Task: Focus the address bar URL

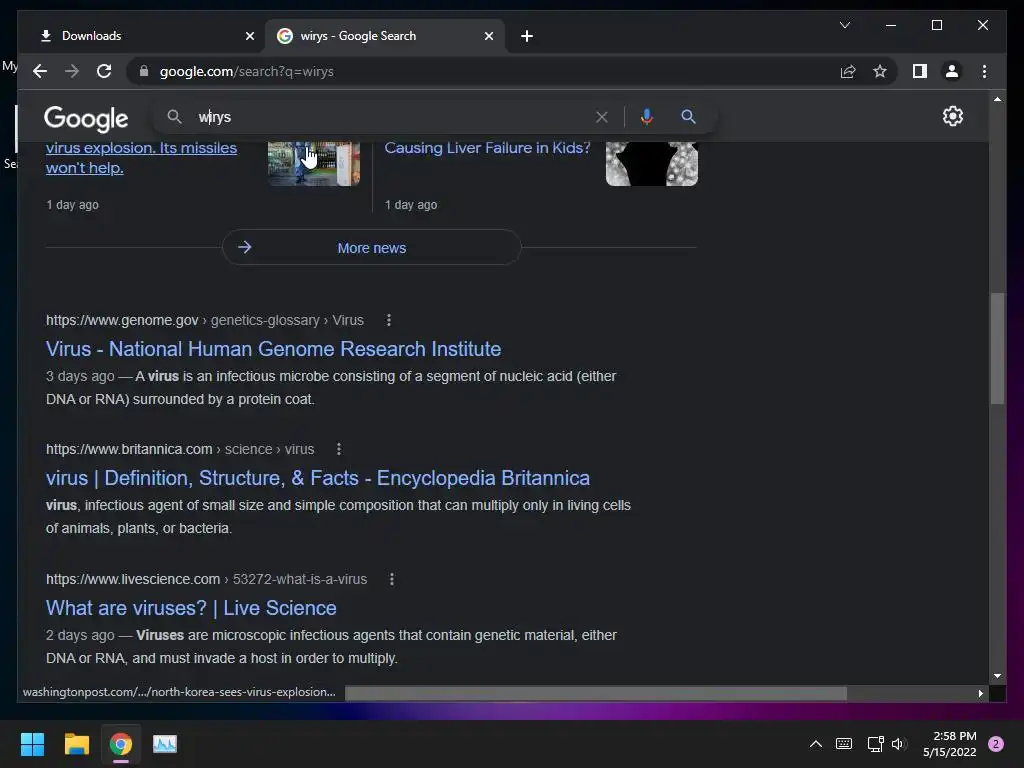Action: (x=247, y=71)
